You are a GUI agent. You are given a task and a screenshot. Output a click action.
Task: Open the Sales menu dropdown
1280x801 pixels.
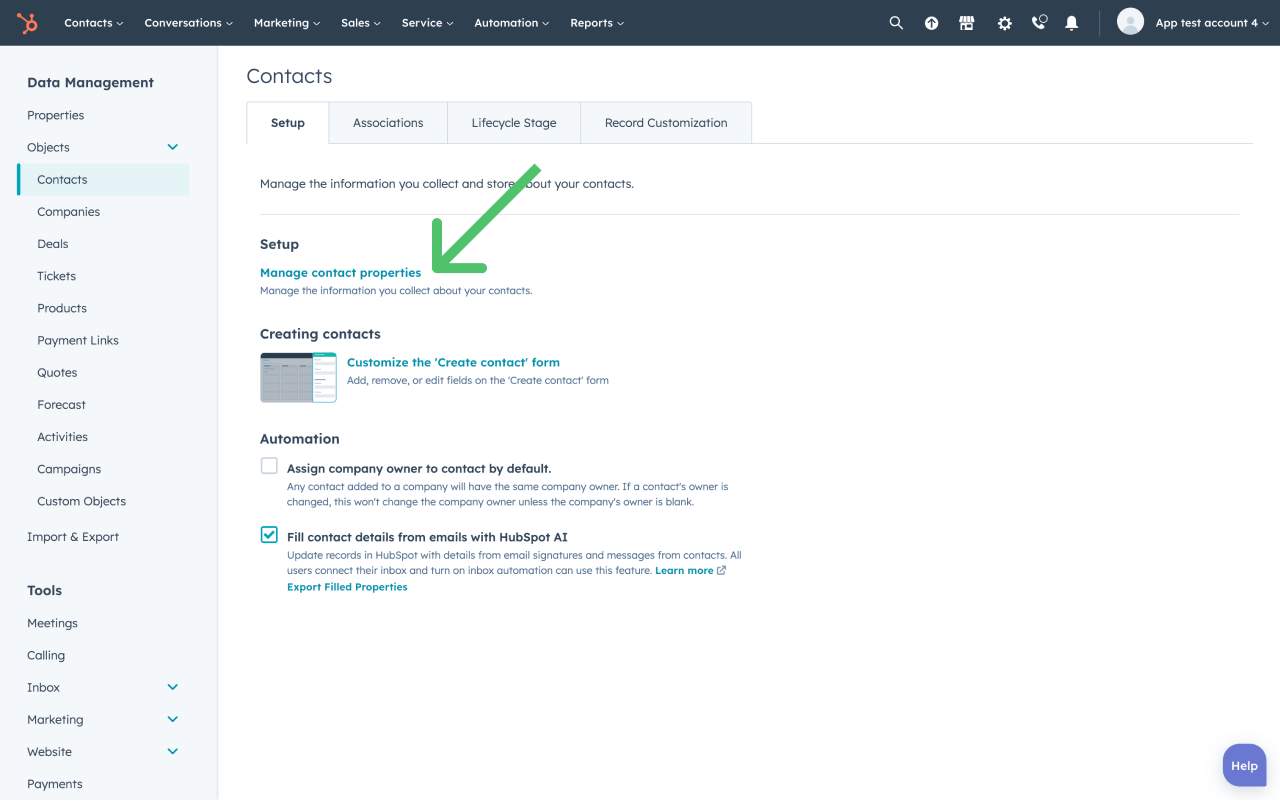point(361,23)
